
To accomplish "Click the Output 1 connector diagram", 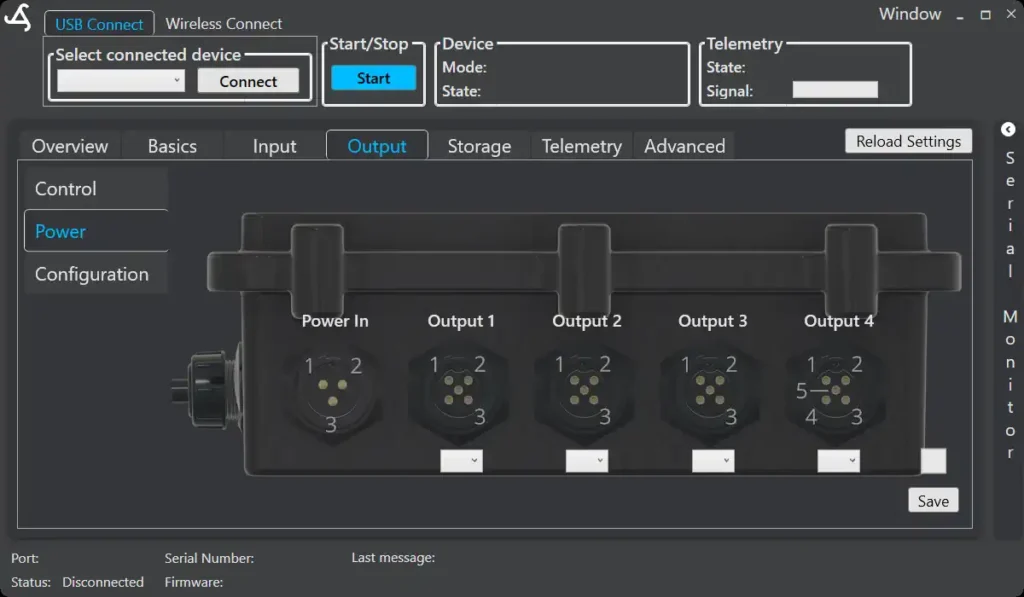I will pos(461,385).
